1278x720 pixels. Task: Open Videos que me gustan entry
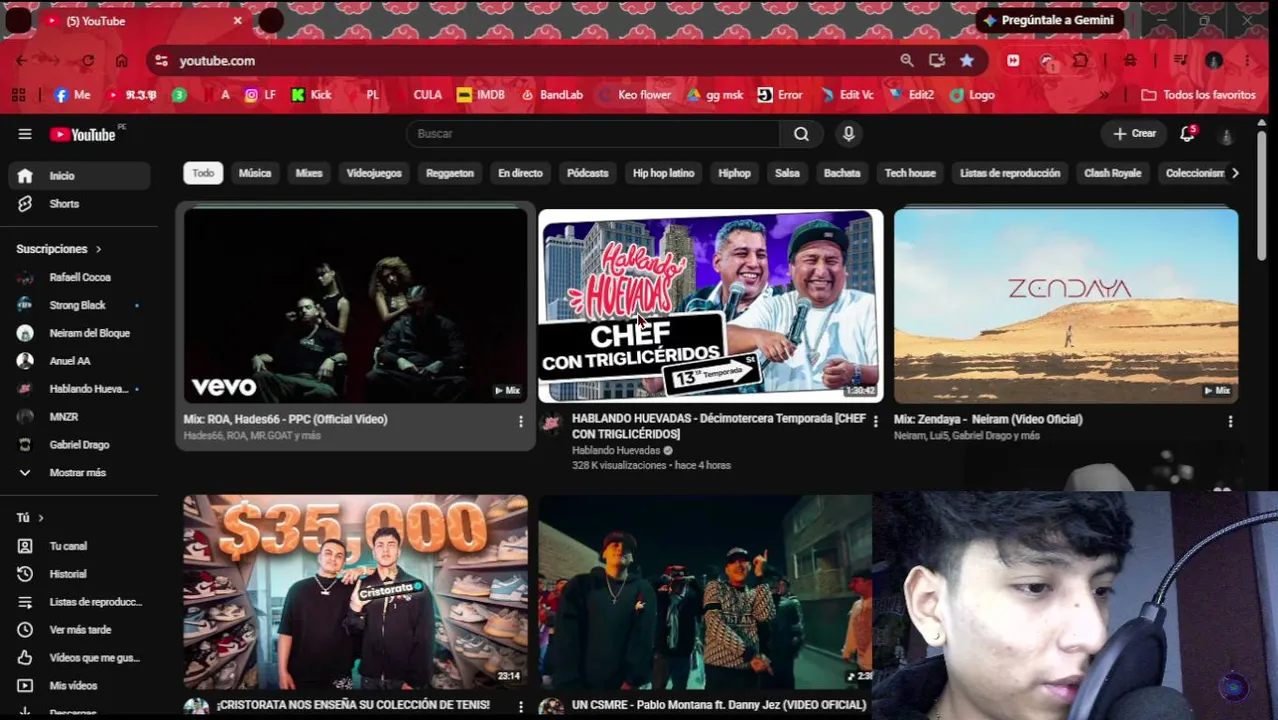[x=80, y=658]
